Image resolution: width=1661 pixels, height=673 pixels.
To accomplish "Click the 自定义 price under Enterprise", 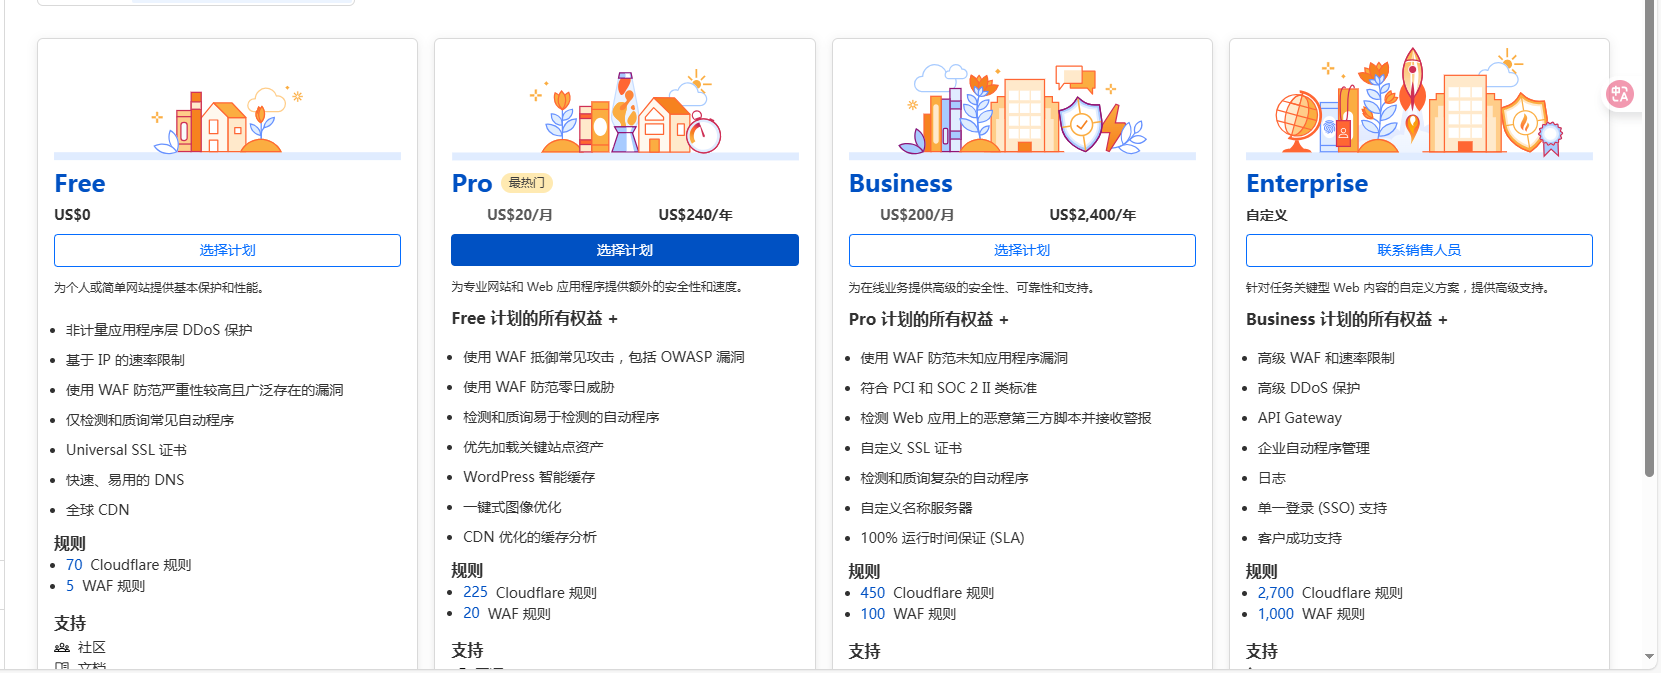I will click(x=1267, y=215).
